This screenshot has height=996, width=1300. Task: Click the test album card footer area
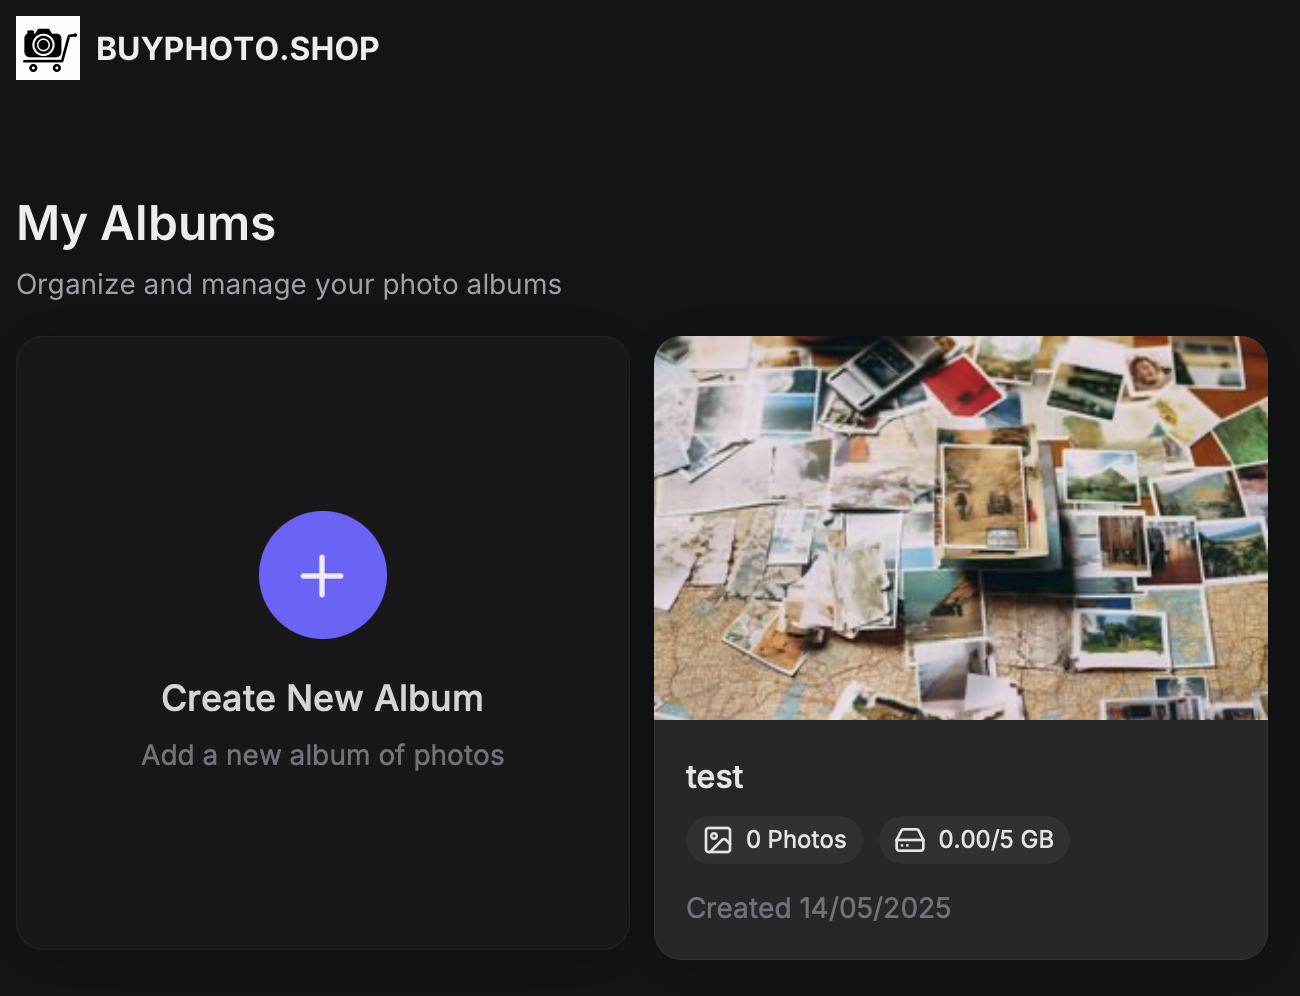pyautogui.click(x=961, y=840)
